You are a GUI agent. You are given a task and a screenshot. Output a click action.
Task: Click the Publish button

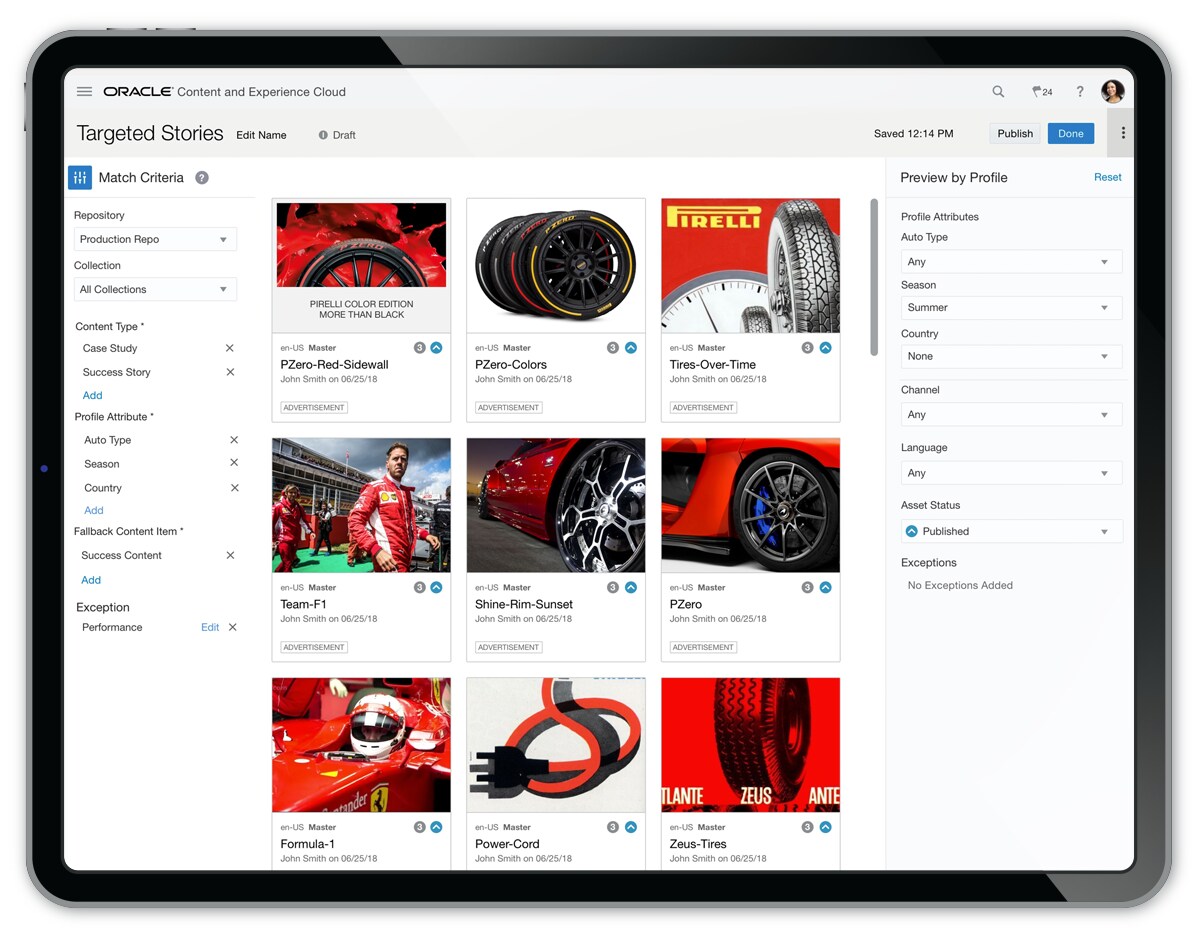tap(1015, 133)
